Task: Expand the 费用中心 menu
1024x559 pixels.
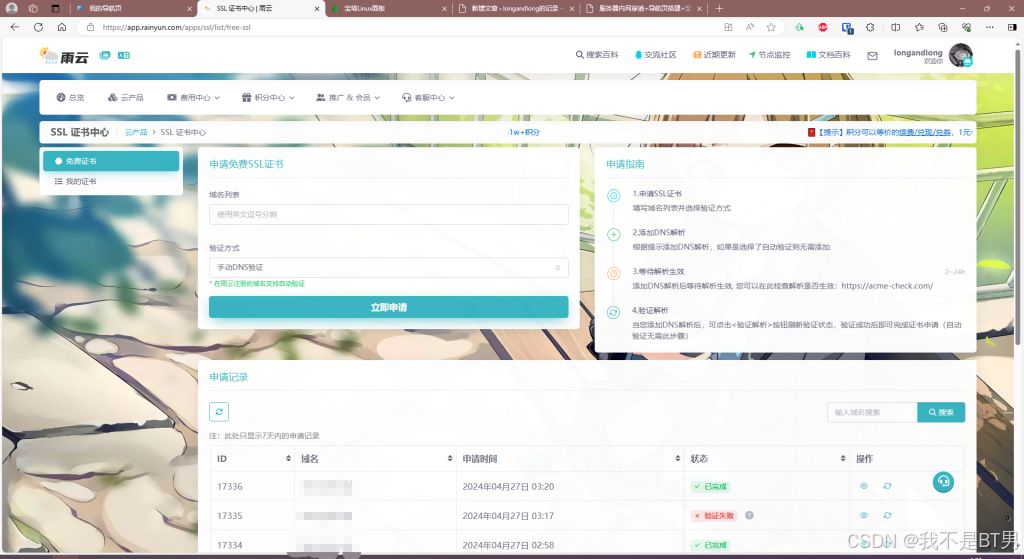Action: coord(193,97)
